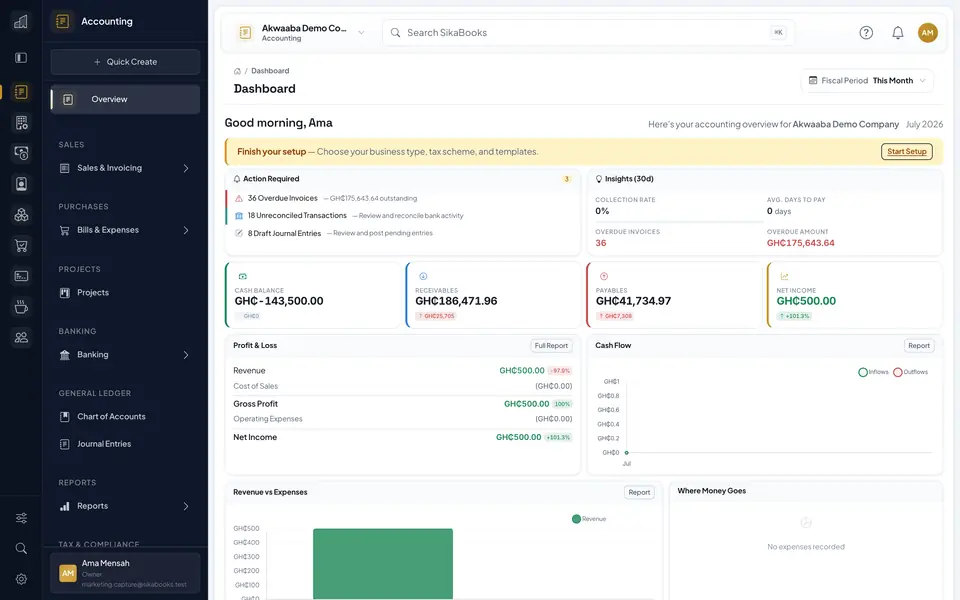Click the green revenue bar in chart
The width and height of the screenshot is (960, 600).
click(x=383, y=564)
